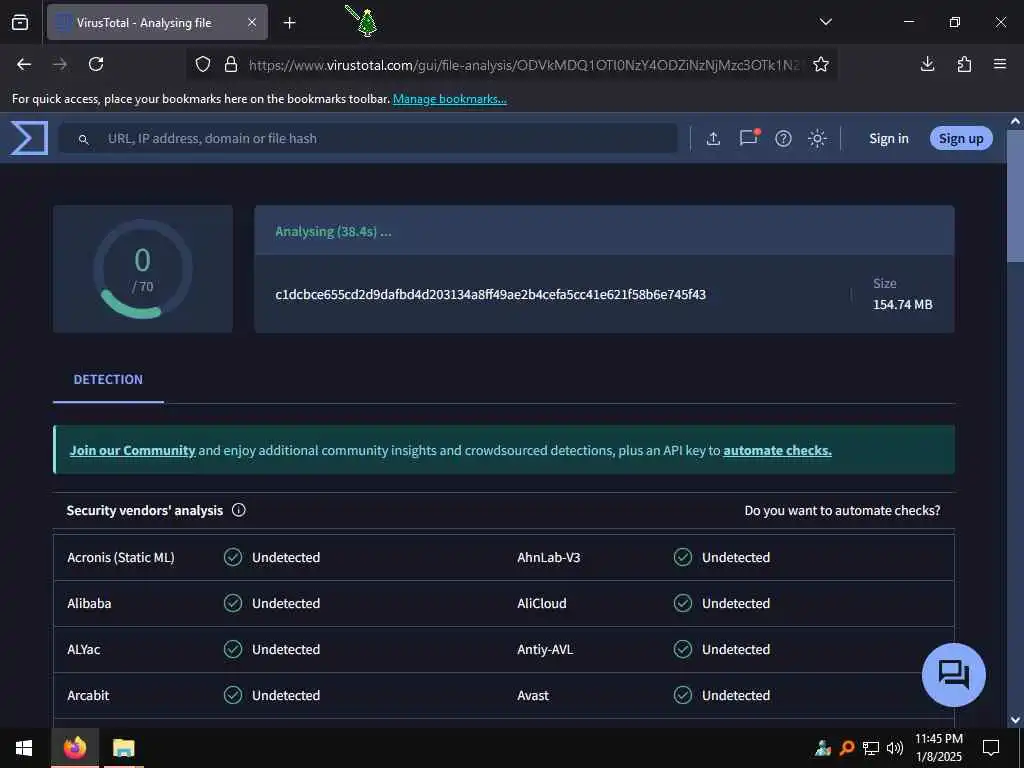Click the Undetected checkmark icon for Acronis
1024x768 pixels.
click(233, 557)
